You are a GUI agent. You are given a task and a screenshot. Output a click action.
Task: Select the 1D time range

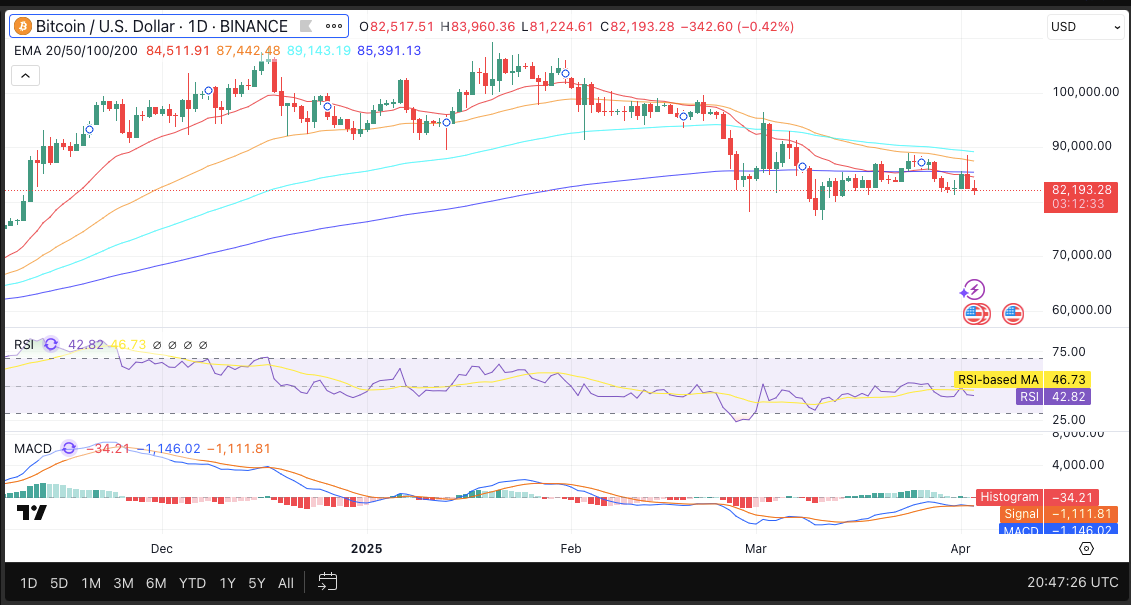click(x=29, y=583)
